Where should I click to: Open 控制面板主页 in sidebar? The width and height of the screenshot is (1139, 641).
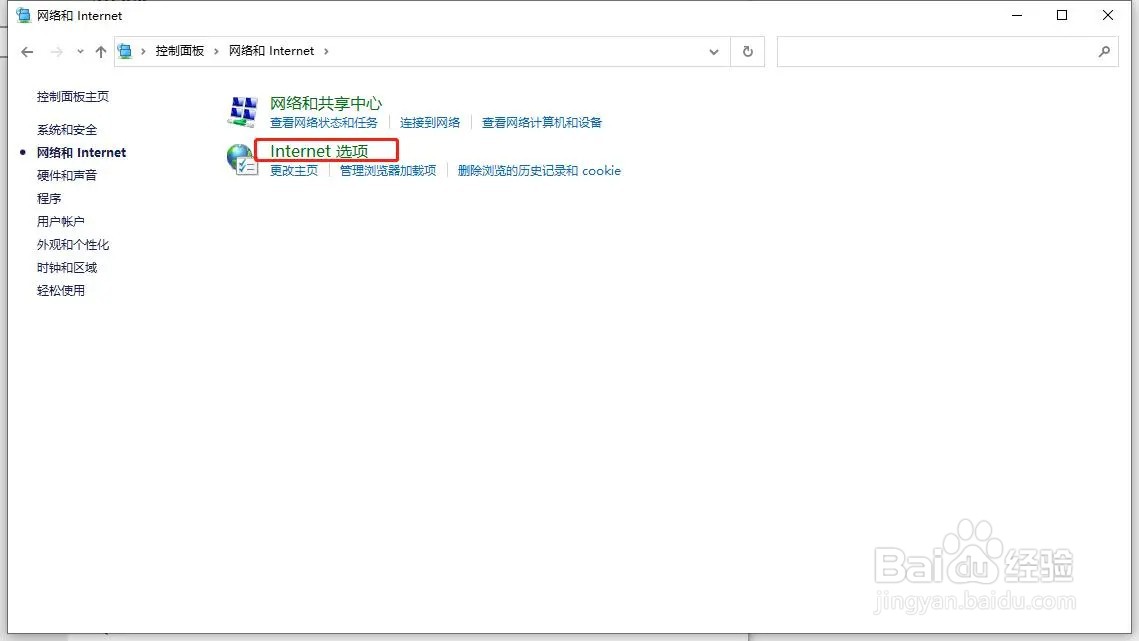[x=73, y=97]
